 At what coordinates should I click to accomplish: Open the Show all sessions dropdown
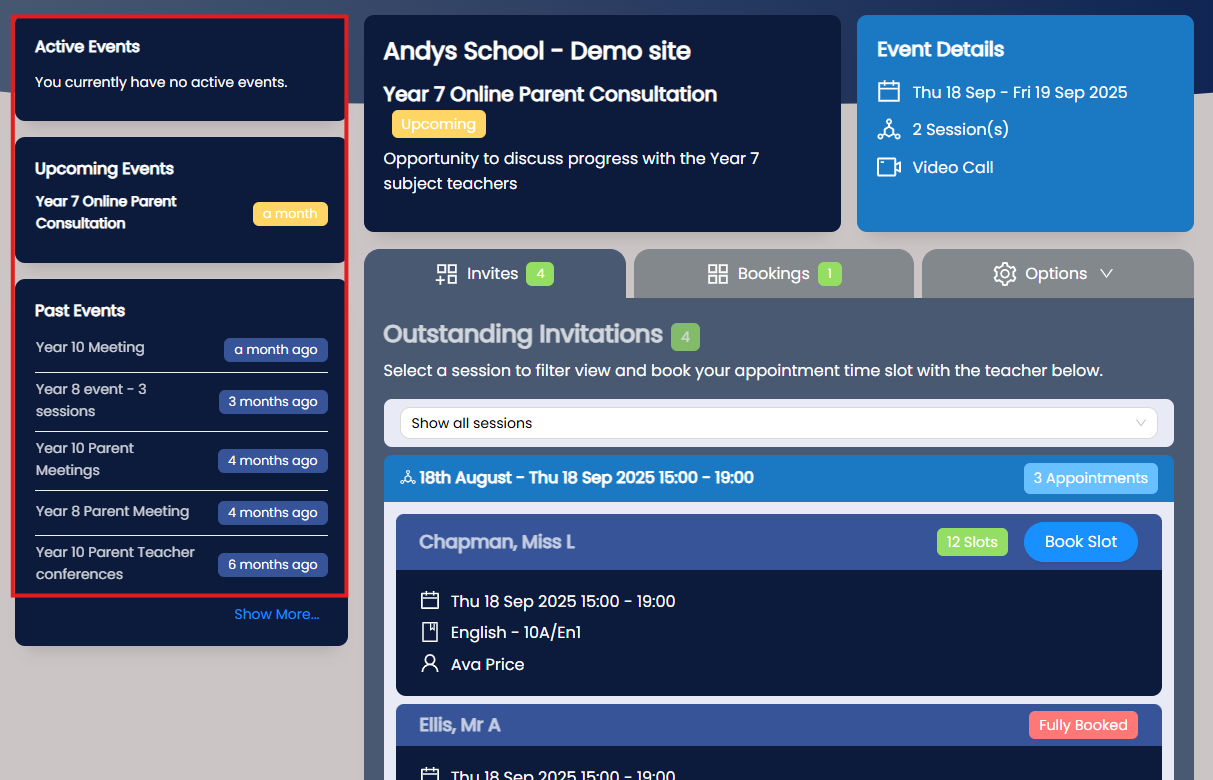(778, 423)
